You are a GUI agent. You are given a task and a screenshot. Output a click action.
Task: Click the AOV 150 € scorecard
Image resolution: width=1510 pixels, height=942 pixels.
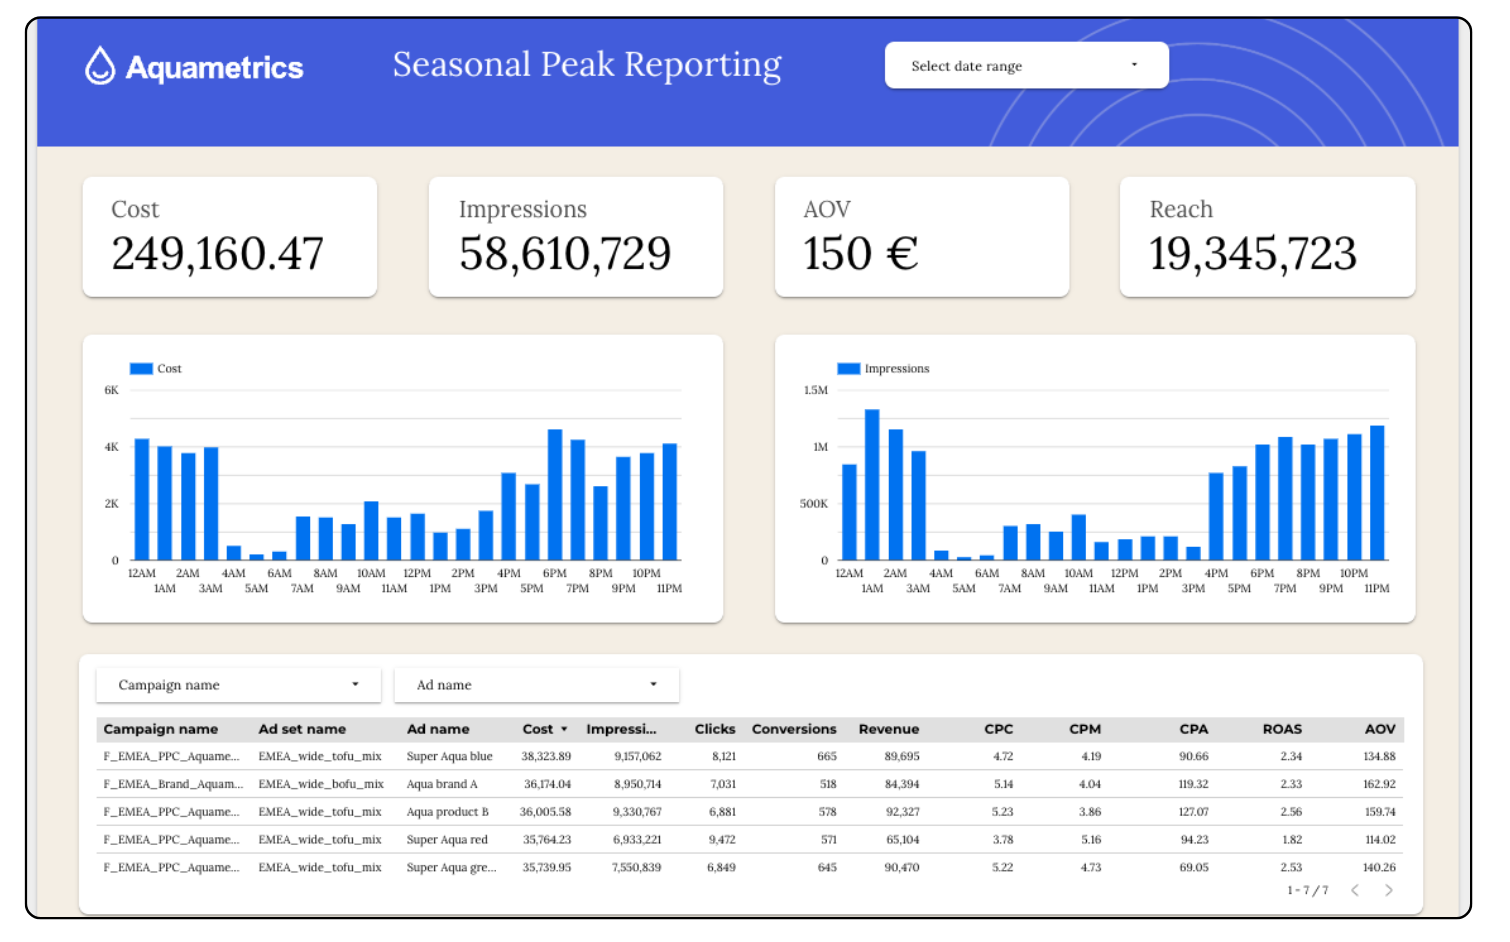(921, 237)
